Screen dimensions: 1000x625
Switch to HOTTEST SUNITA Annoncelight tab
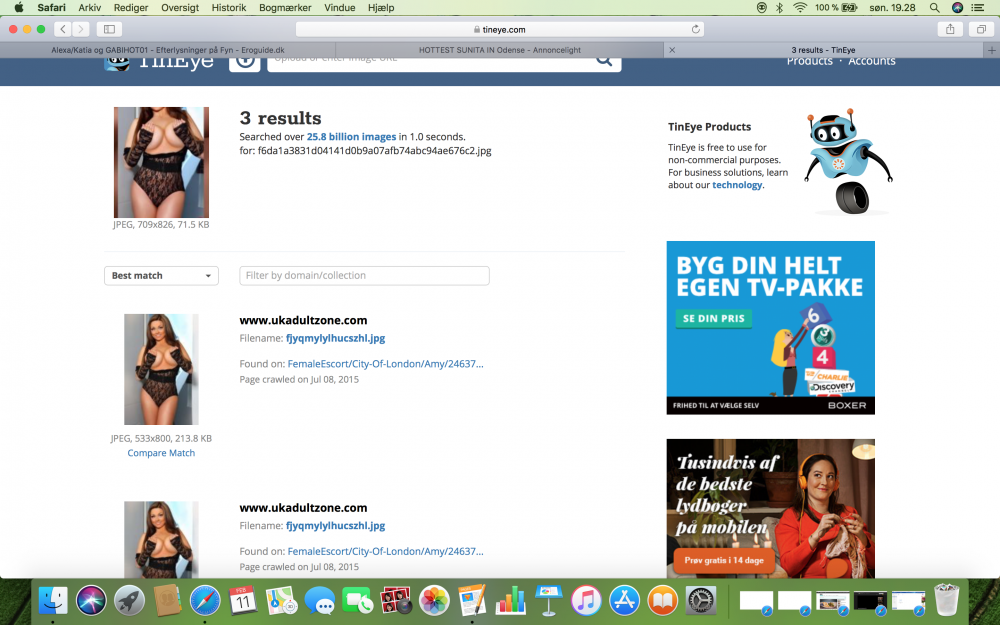point(500,50)
